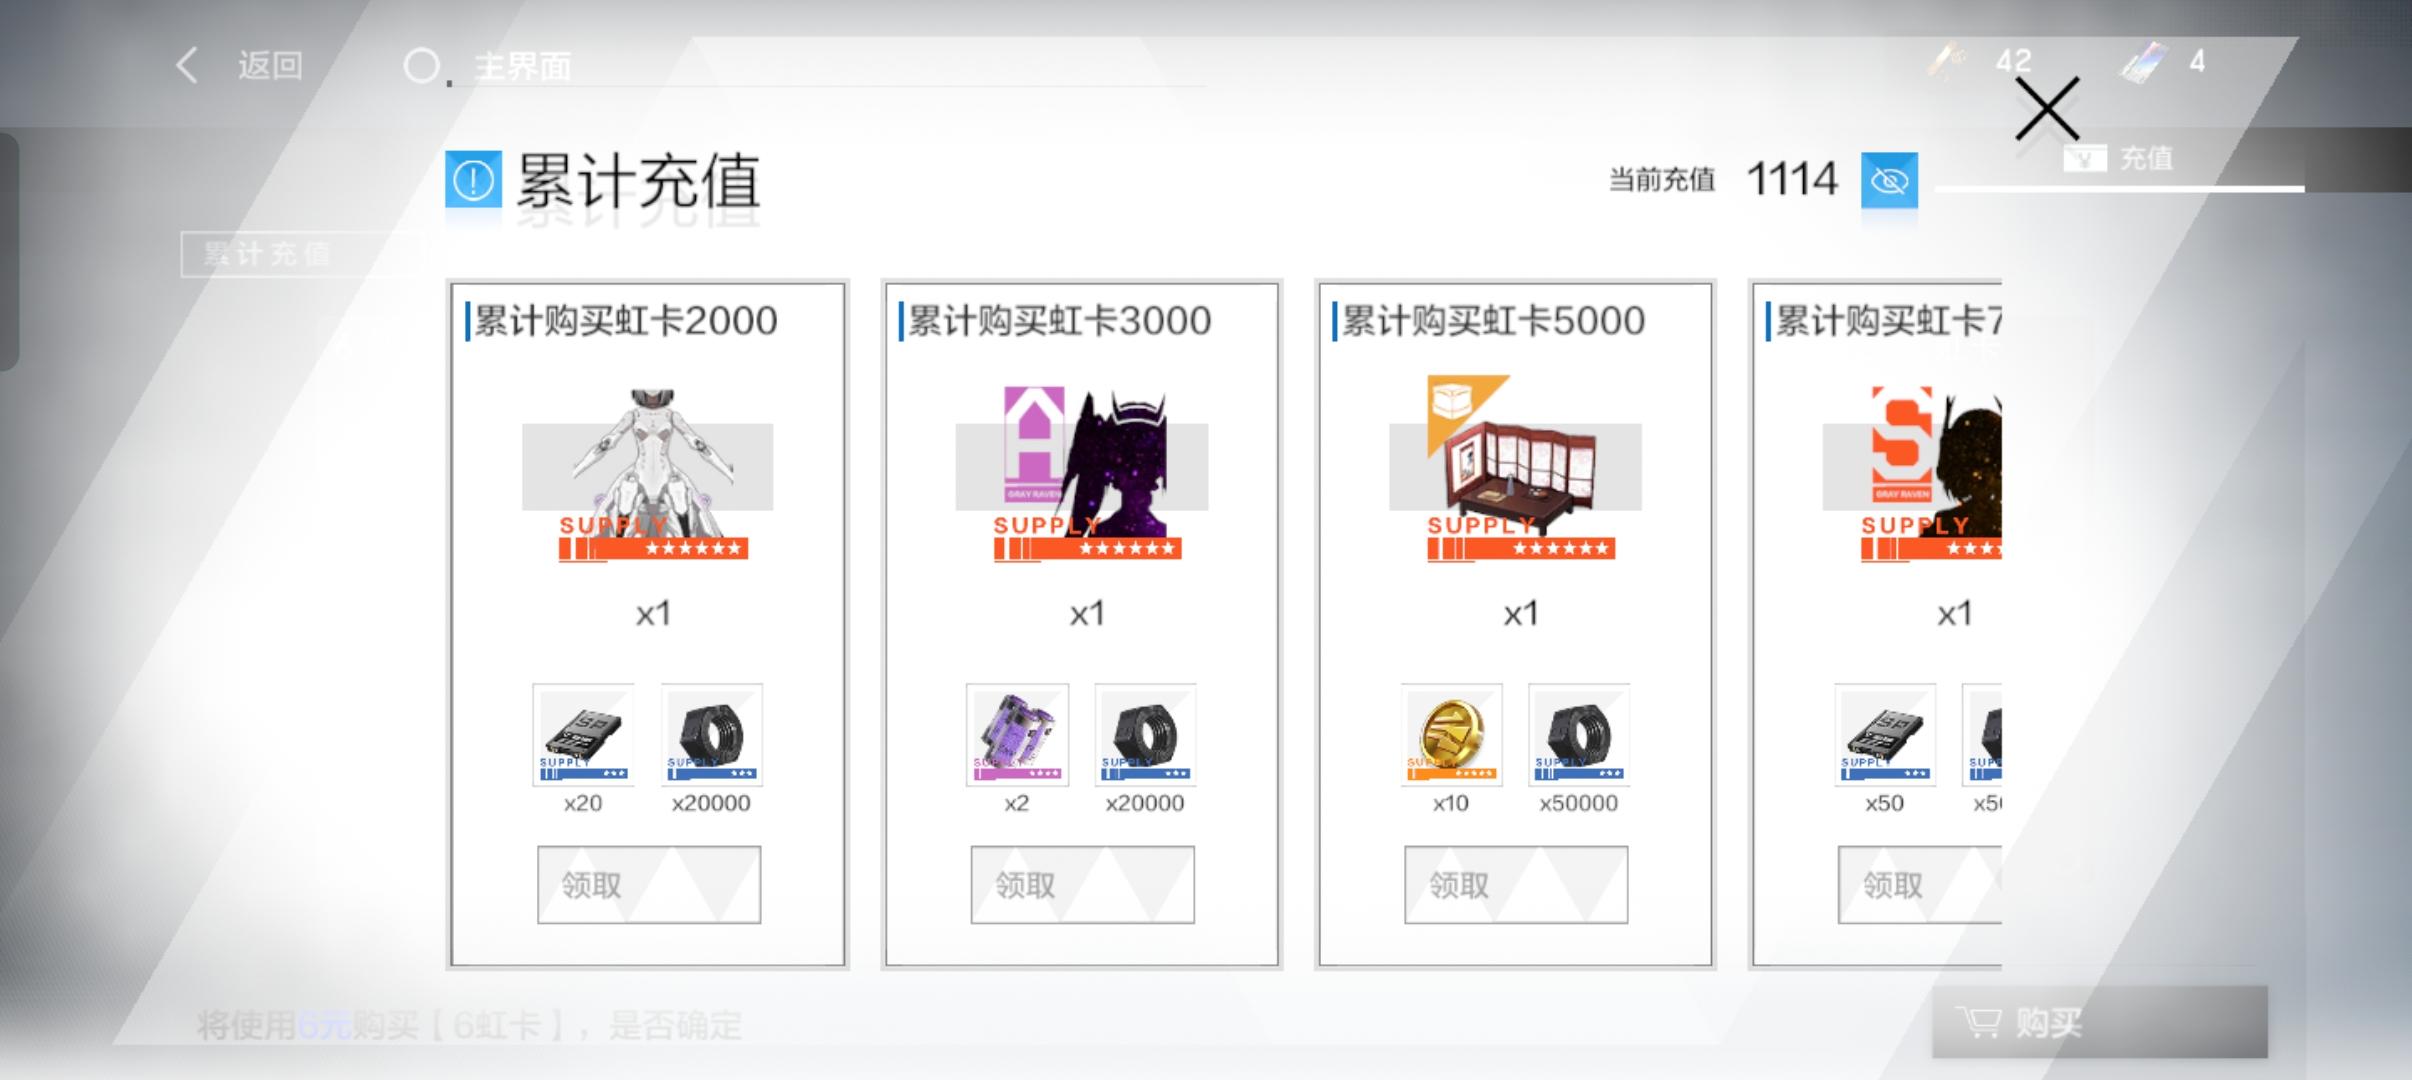Click the info icon beside 累计充值 title
The image size is (2412, 1080).
(x=473, y=180)
